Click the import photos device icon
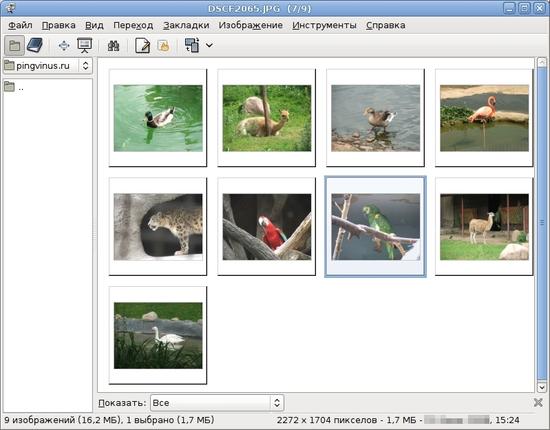 (192, 45)
